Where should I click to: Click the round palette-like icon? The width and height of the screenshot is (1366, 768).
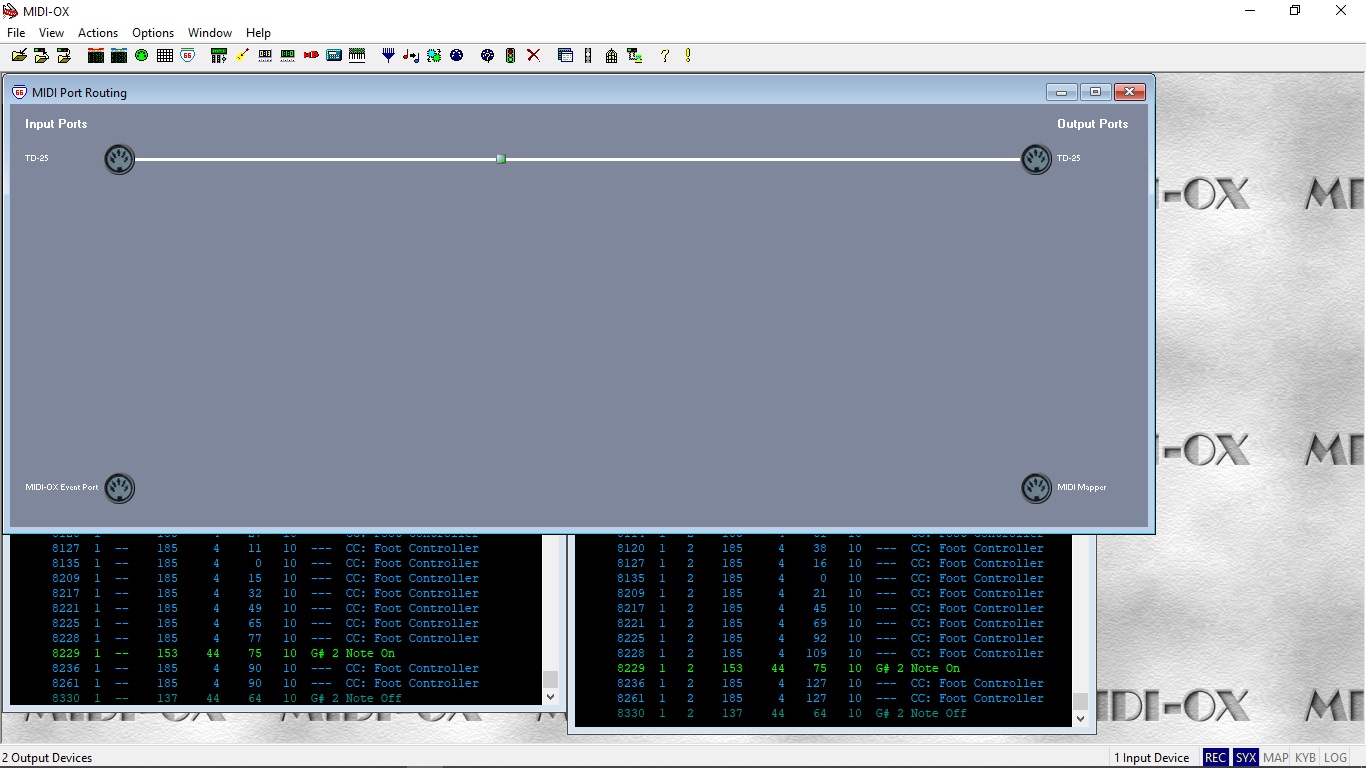(487, 56)
